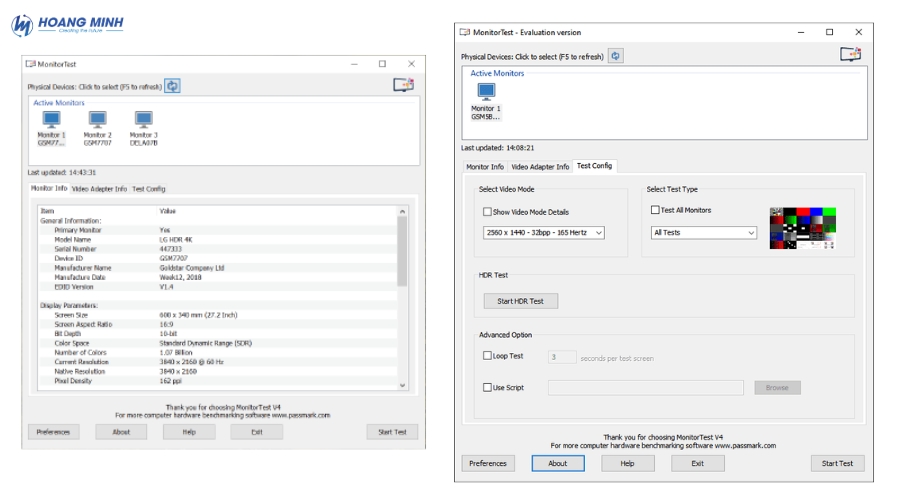The width and height of the screenshot is (900, 500).
Task: Click About button in Evaluation version window
Action: pyautogui.click(x=558, y=463)
